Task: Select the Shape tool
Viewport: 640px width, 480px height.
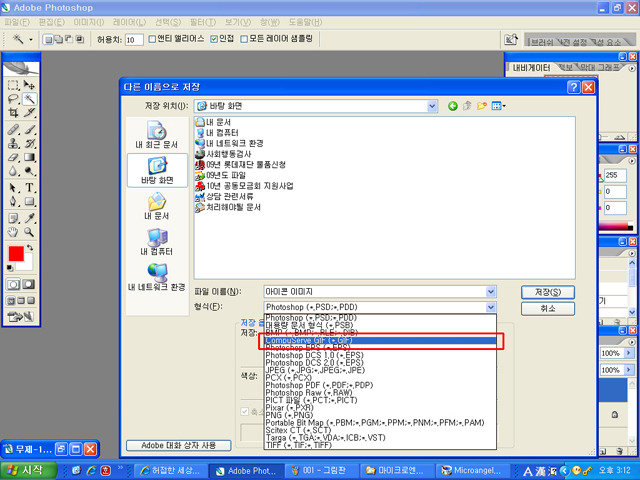Action: (x=29, y=202)
